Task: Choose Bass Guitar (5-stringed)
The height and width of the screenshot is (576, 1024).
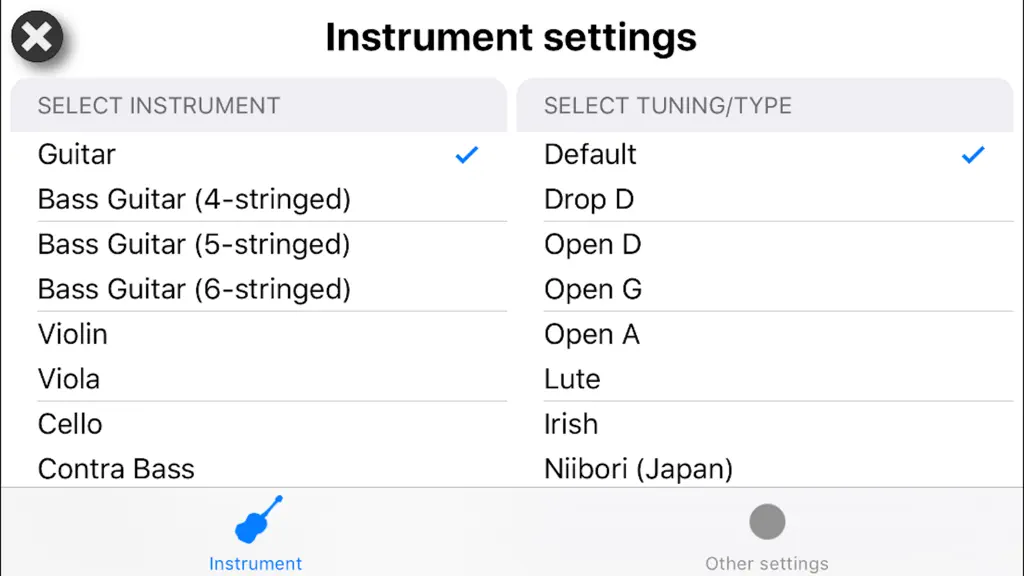Action: click(x=259, y=244)
